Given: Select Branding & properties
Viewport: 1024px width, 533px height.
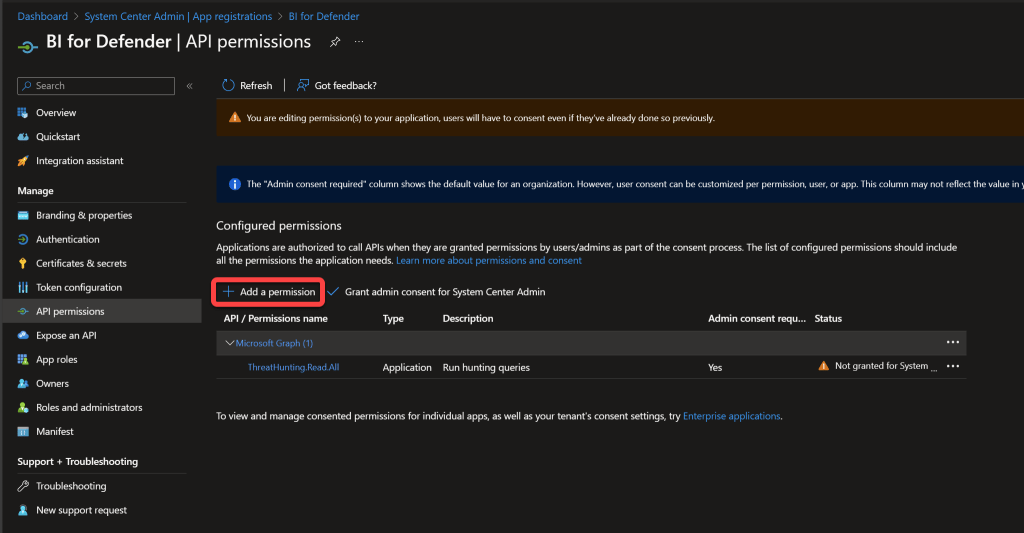Looking at the screenshot, I should coord(84,215).
